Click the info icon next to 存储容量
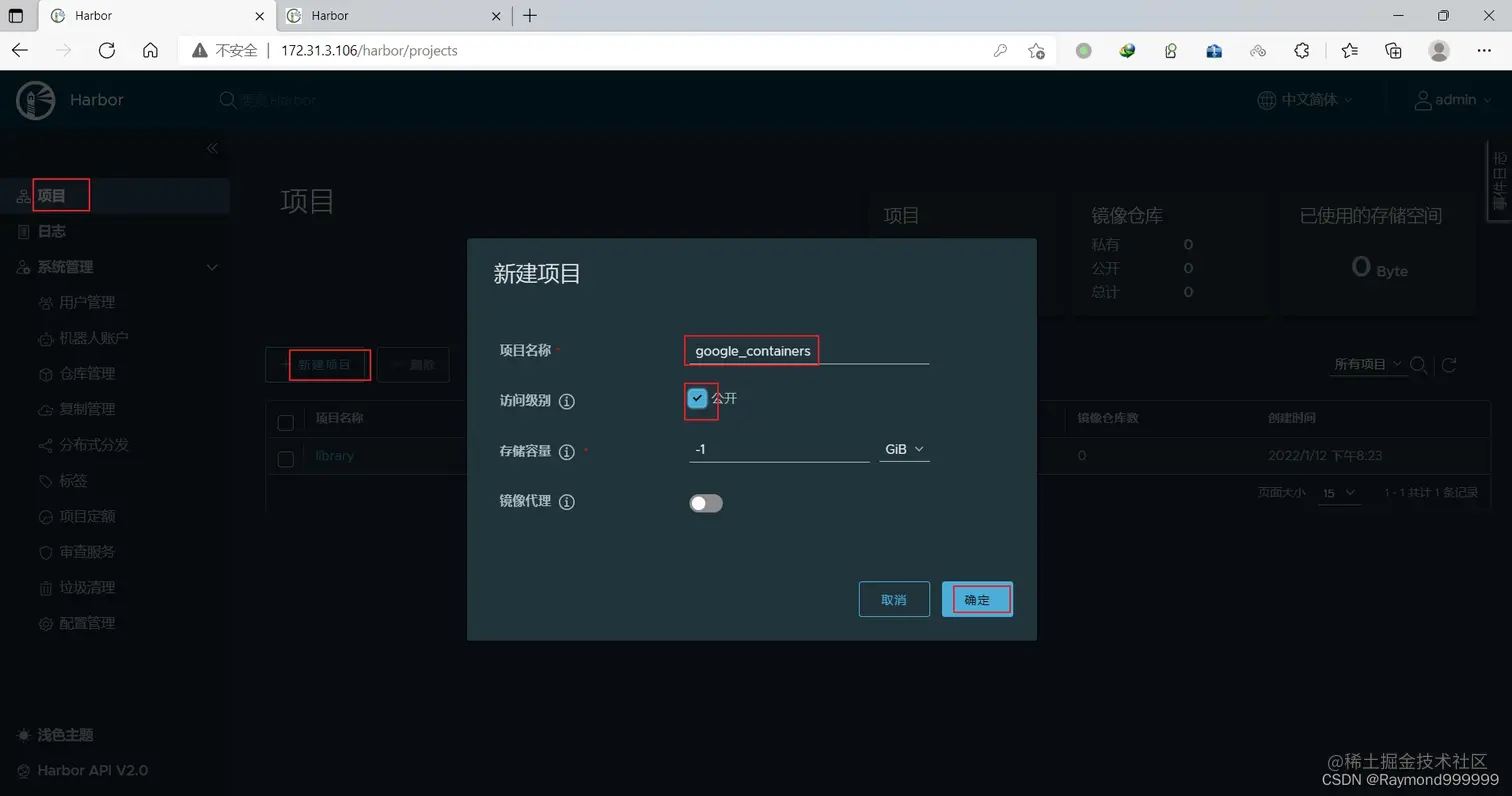The width and height of the screenshot is (1512, 796). pos(568,450)
